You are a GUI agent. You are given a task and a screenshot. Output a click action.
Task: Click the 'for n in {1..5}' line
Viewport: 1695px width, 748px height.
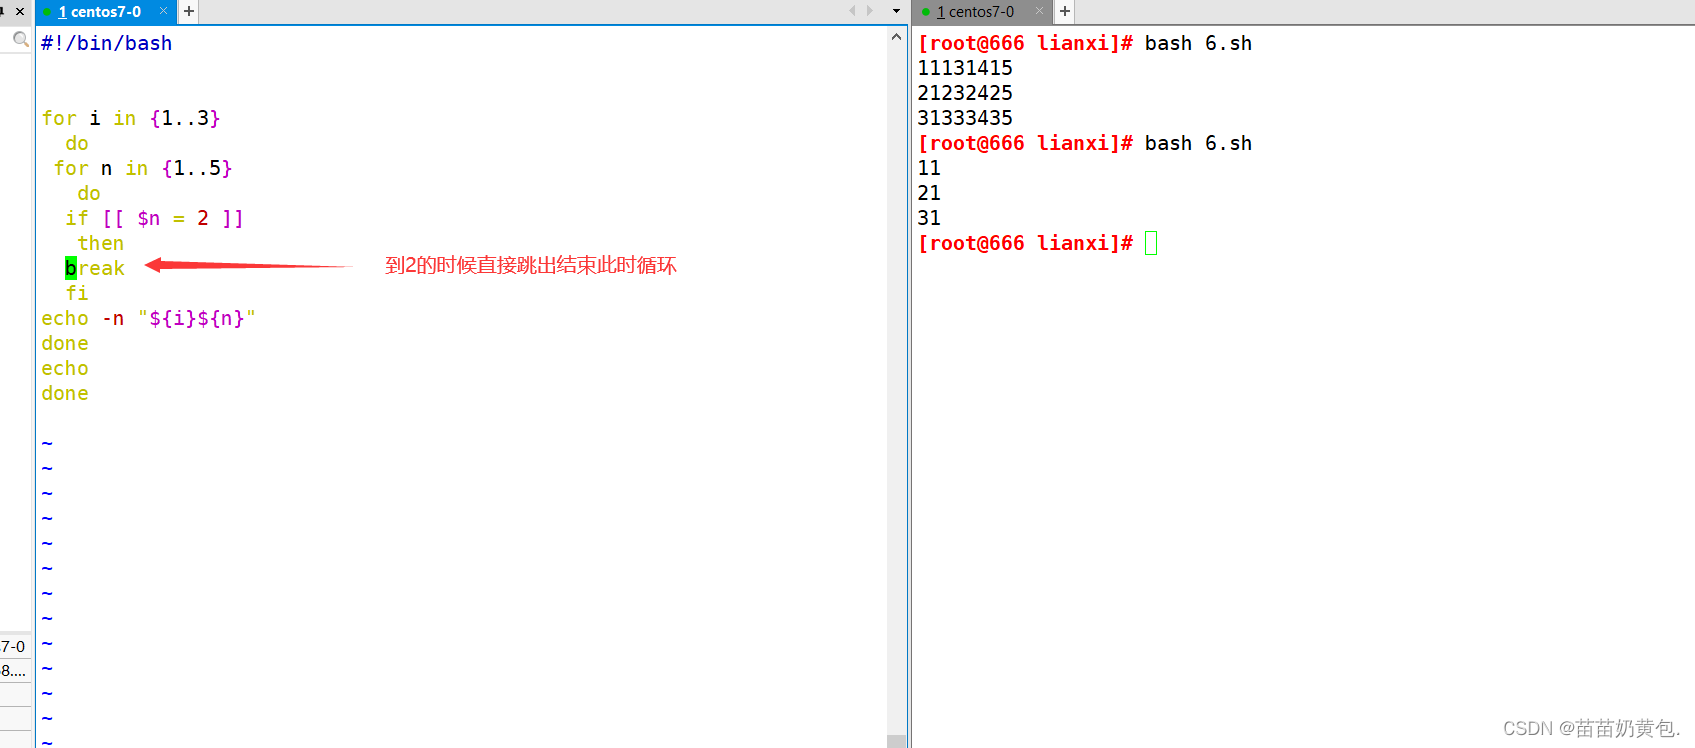click(142, 168)
